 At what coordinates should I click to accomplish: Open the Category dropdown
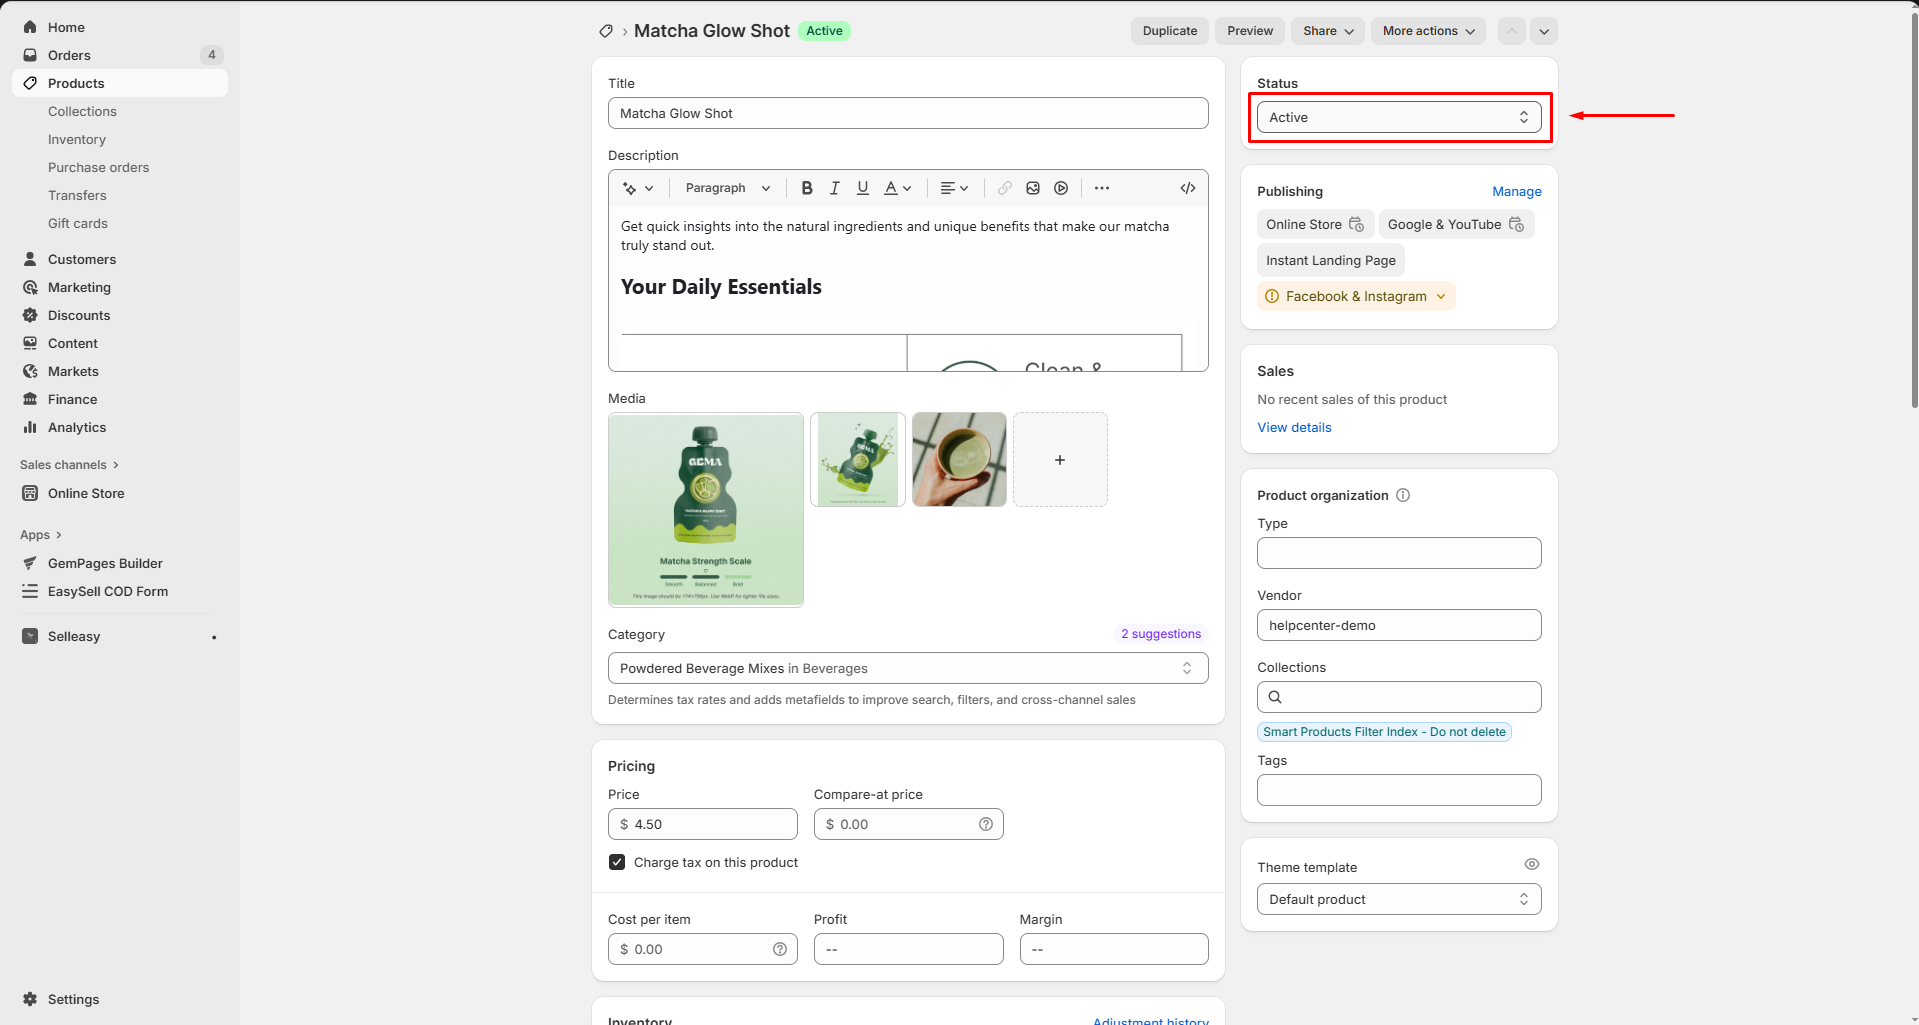click(x=907, y=668)
